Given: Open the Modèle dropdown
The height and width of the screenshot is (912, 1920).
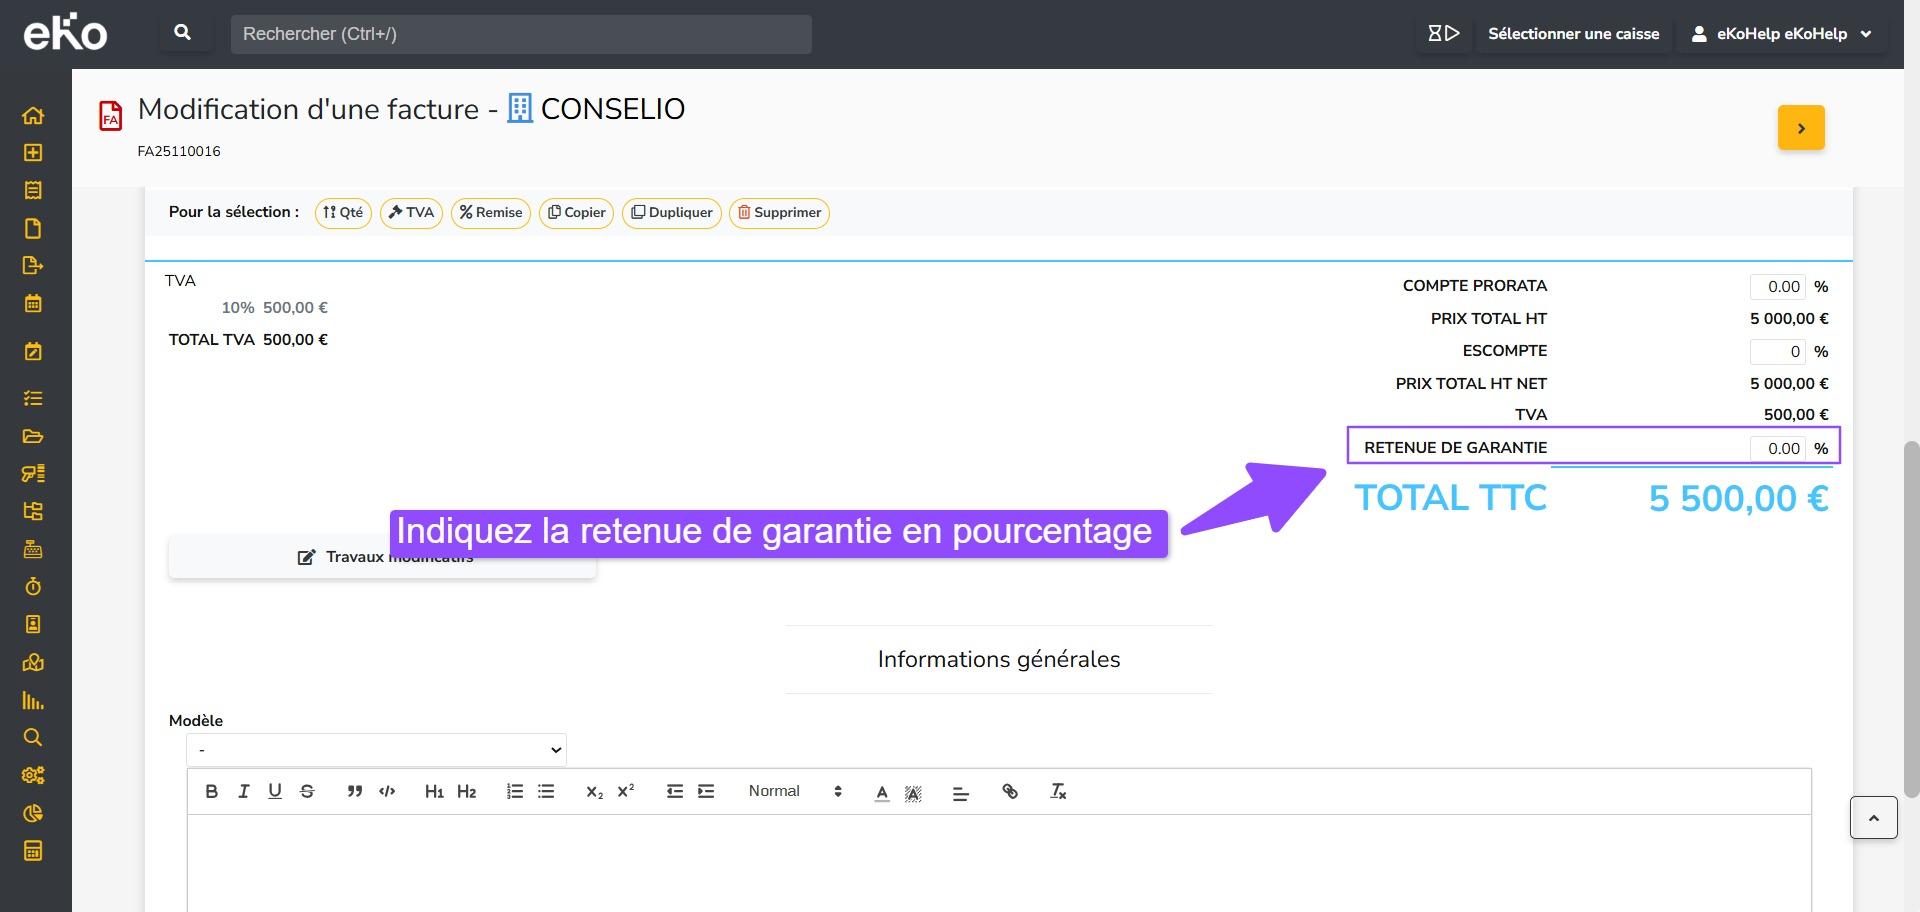Looking at the screenshot, I should (x=376, y=750).
